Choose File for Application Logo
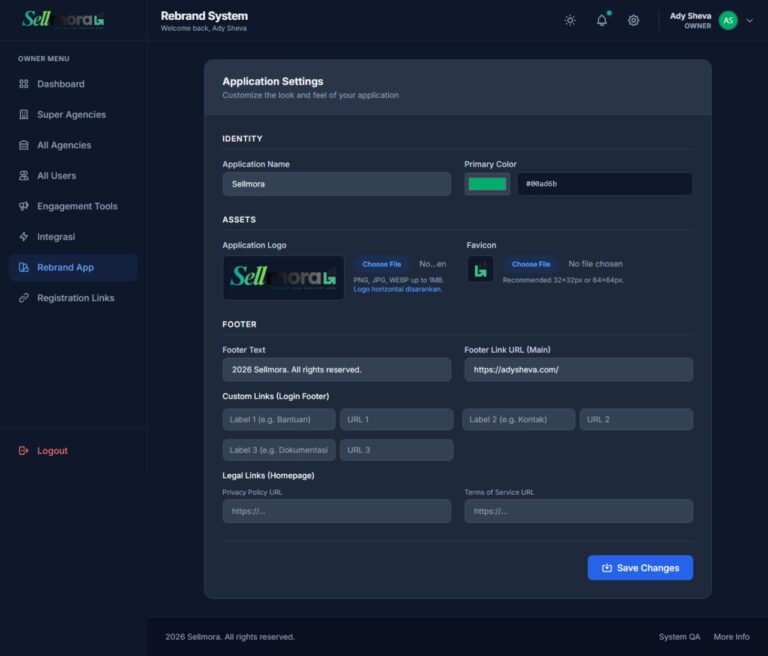The image size is (768, 656). (x=382, y=264)
